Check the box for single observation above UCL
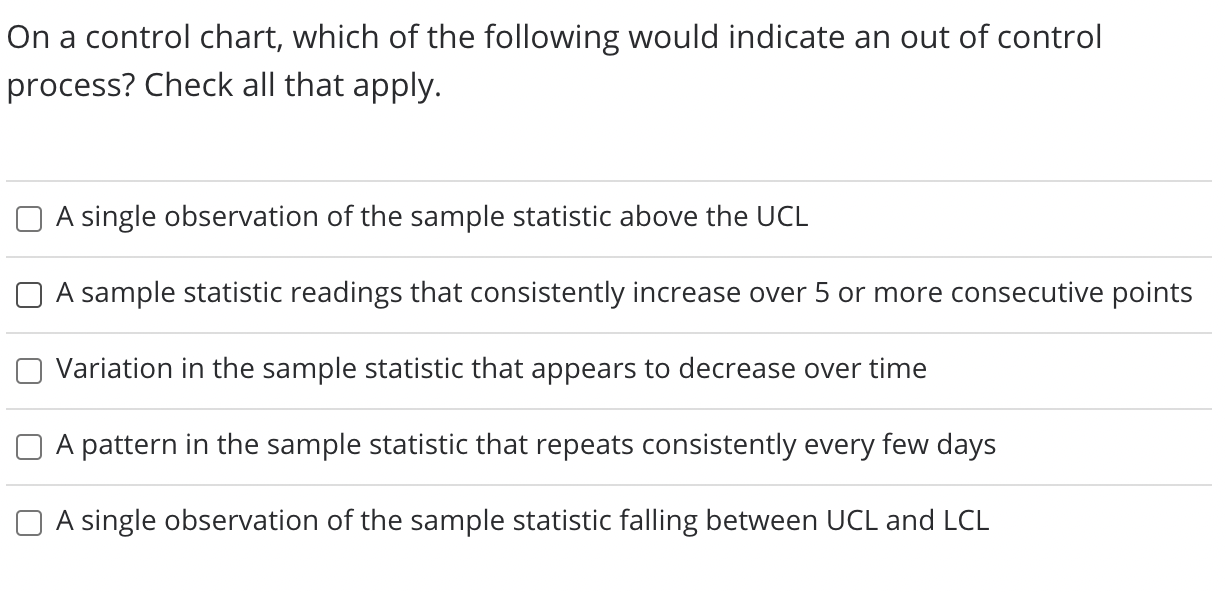Screen dimensions: 1226x592 tap(29, 219)
